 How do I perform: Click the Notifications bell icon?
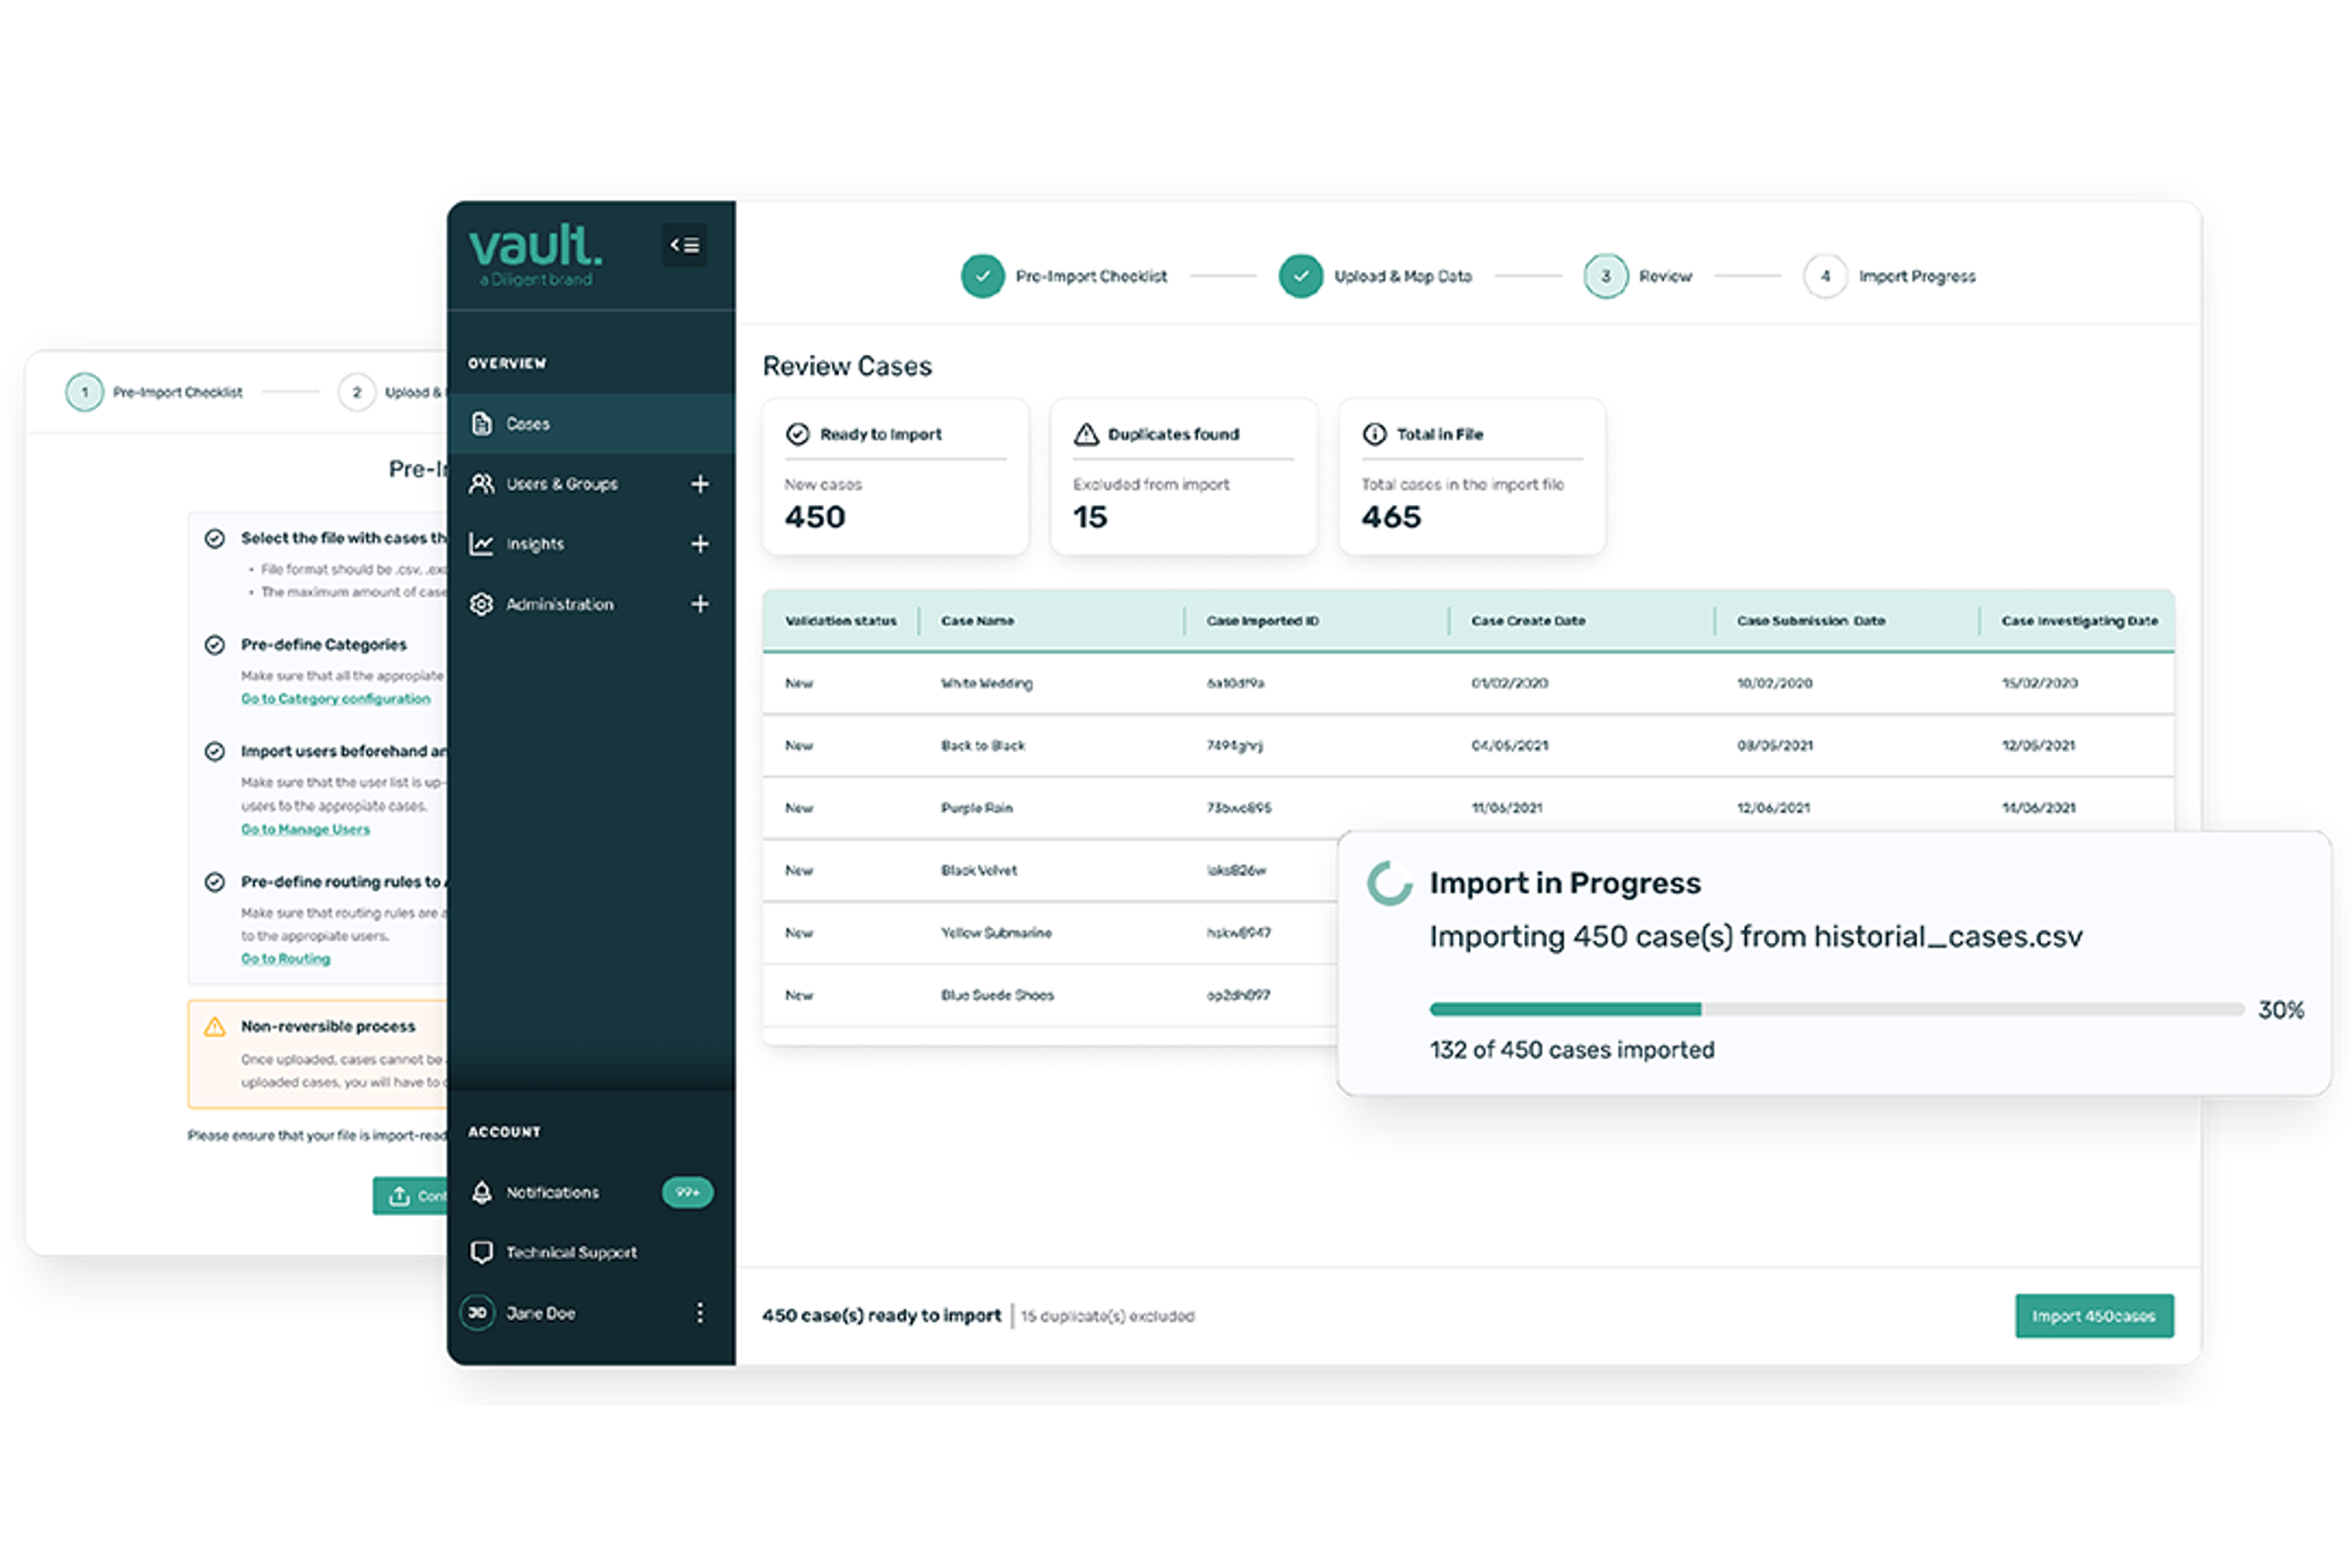pyautogui.click(x=482, y=1192)
